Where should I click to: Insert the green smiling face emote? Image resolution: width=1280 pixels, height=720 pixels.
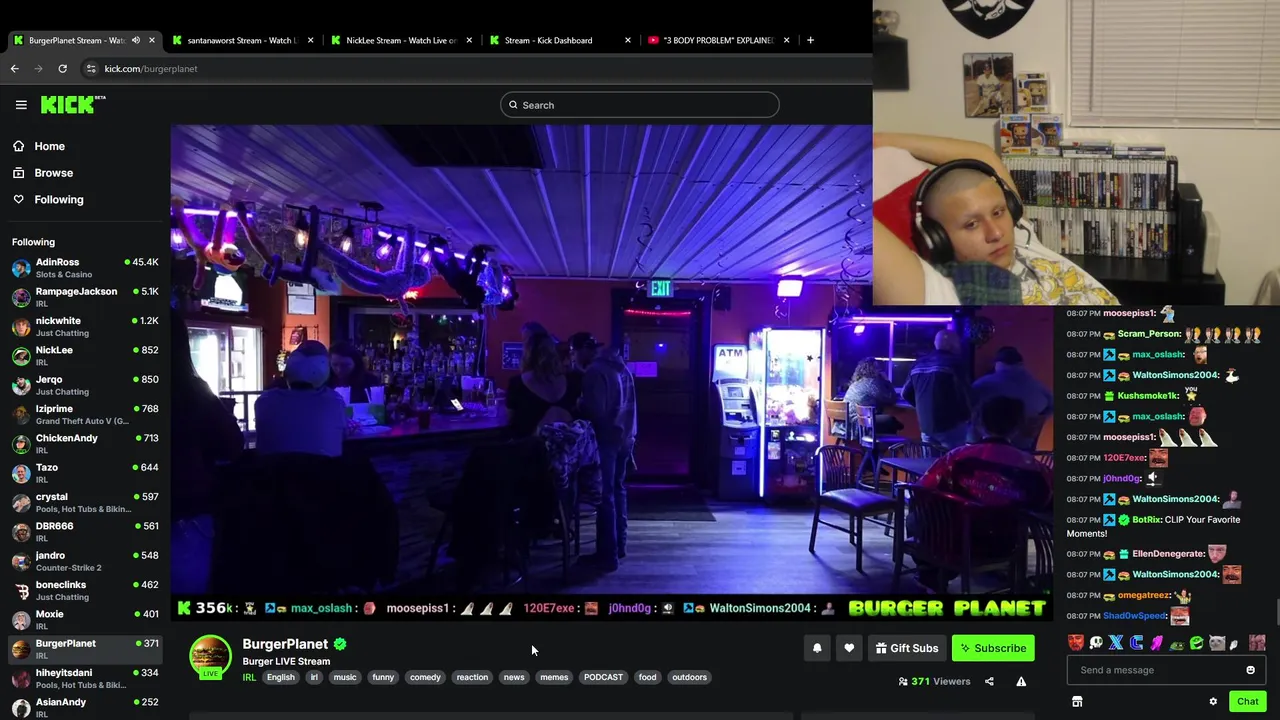1197,642
